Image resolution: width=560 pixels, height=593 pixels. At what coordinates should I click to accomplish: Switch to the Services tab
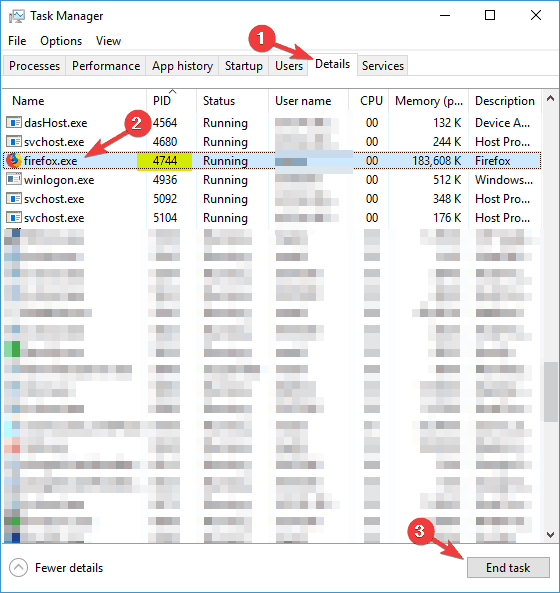click(x=383, y=66)
